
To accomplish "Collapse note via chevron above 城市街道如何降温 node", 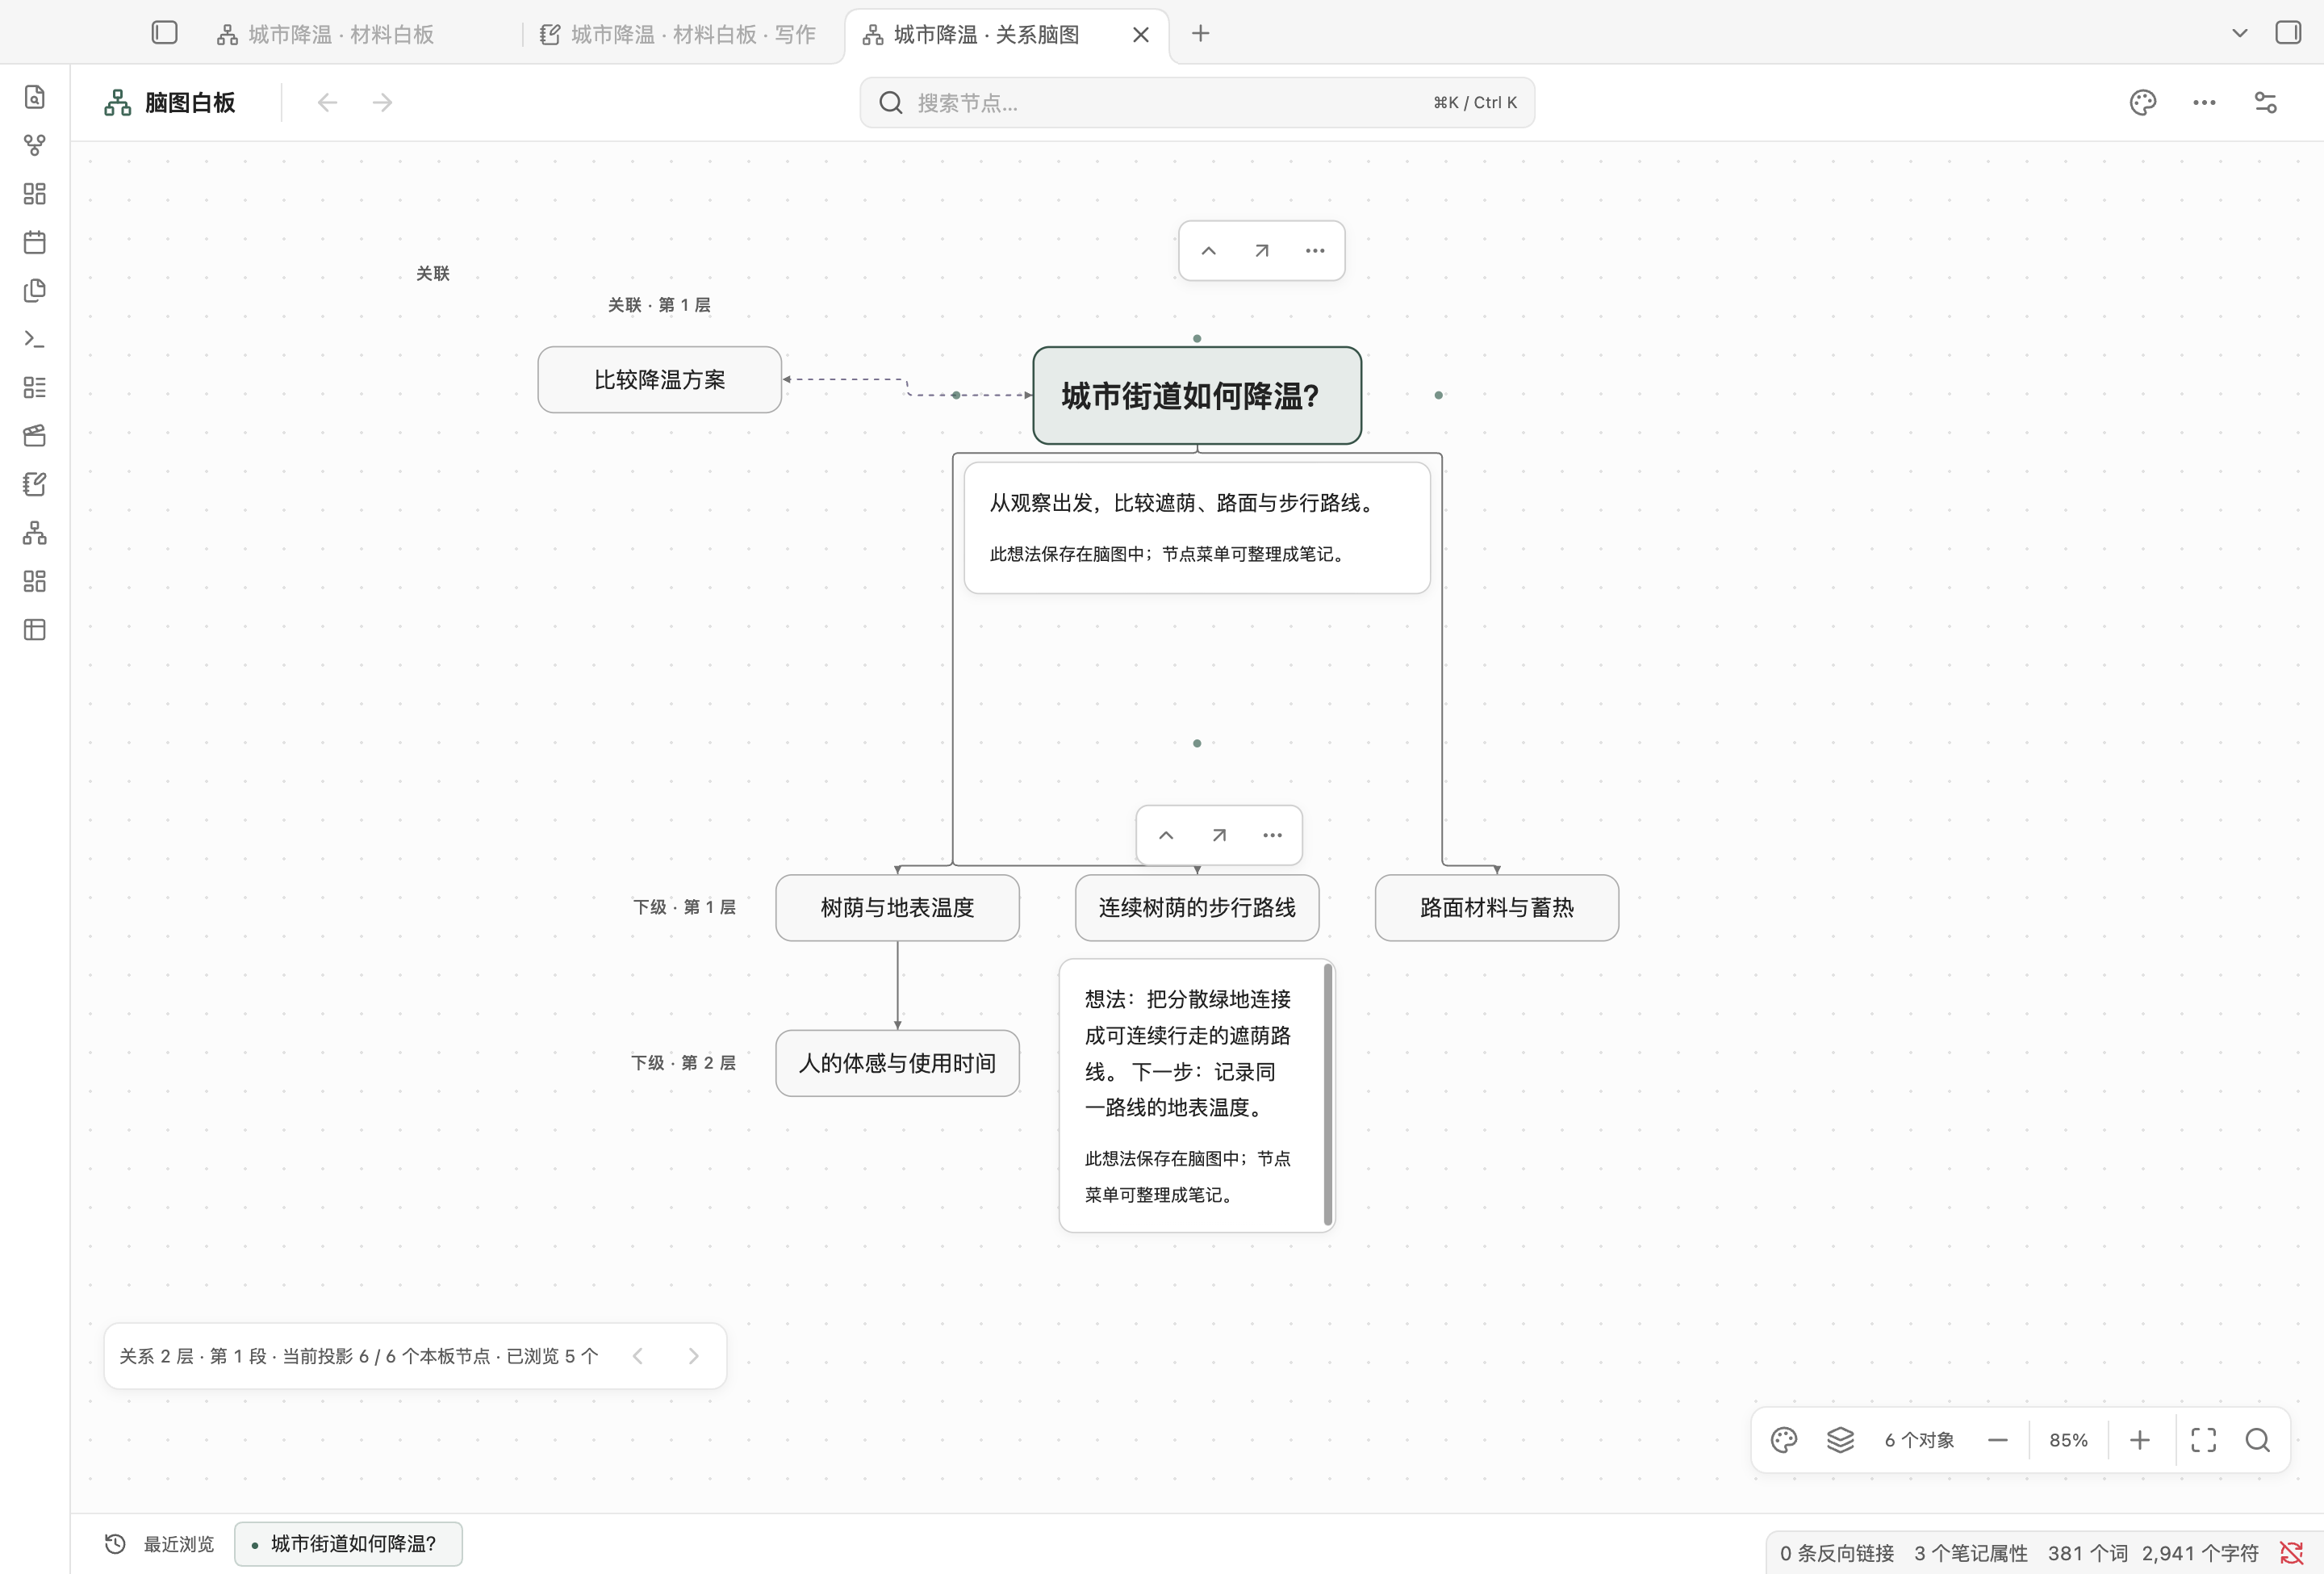I will click(x=1208, y=251).
